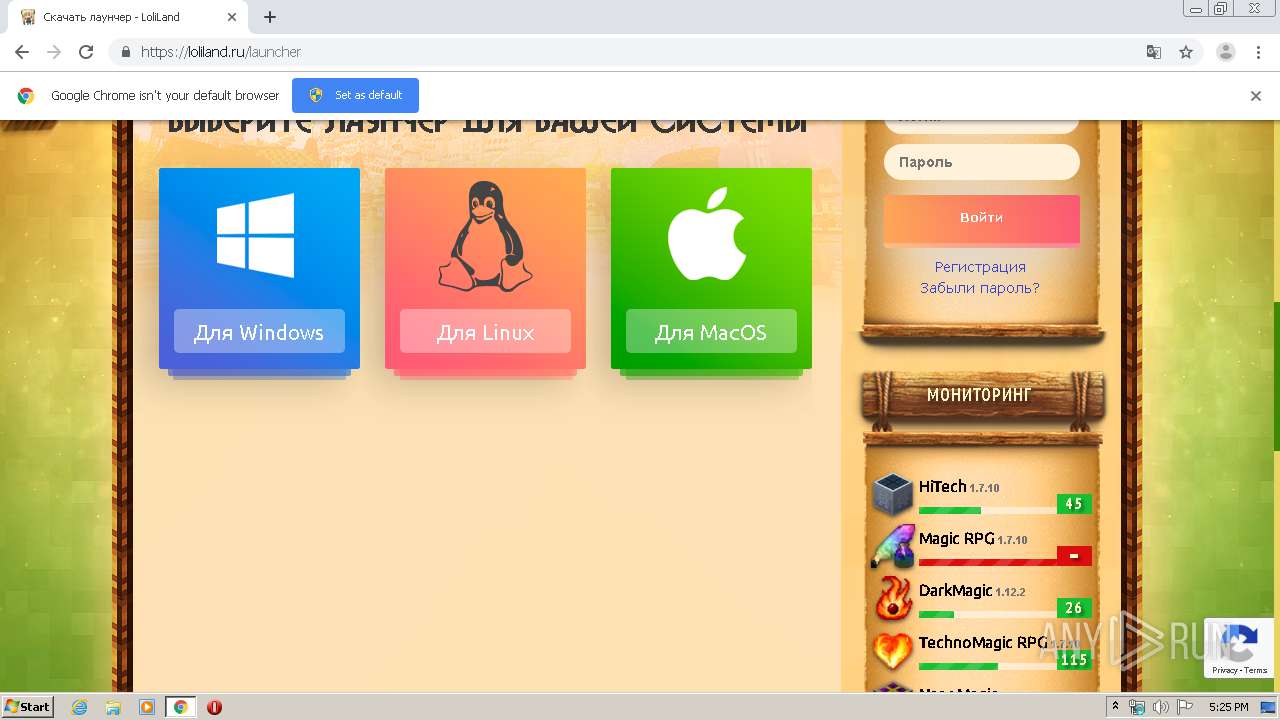Image resolution: width=1280 pixels, height=720 pixels.
Task: Click the Пароль password field
Action: coord(982,162)
